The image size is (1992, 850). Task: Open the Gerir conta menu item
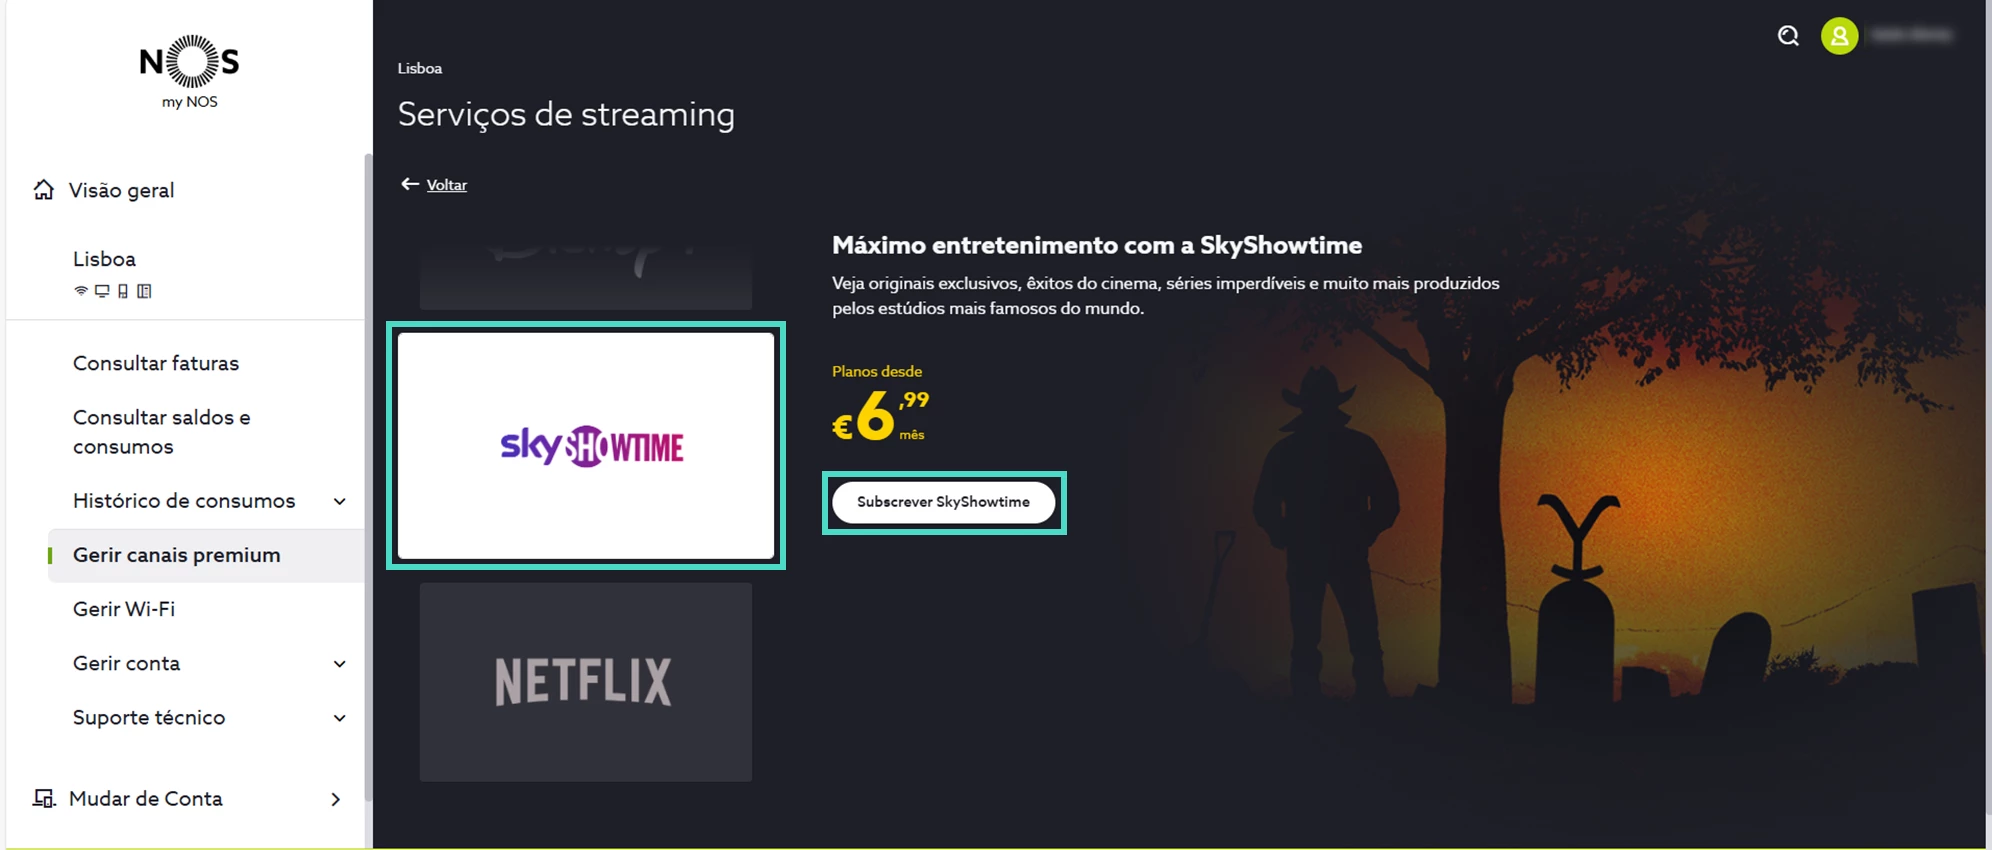(126, 664)
